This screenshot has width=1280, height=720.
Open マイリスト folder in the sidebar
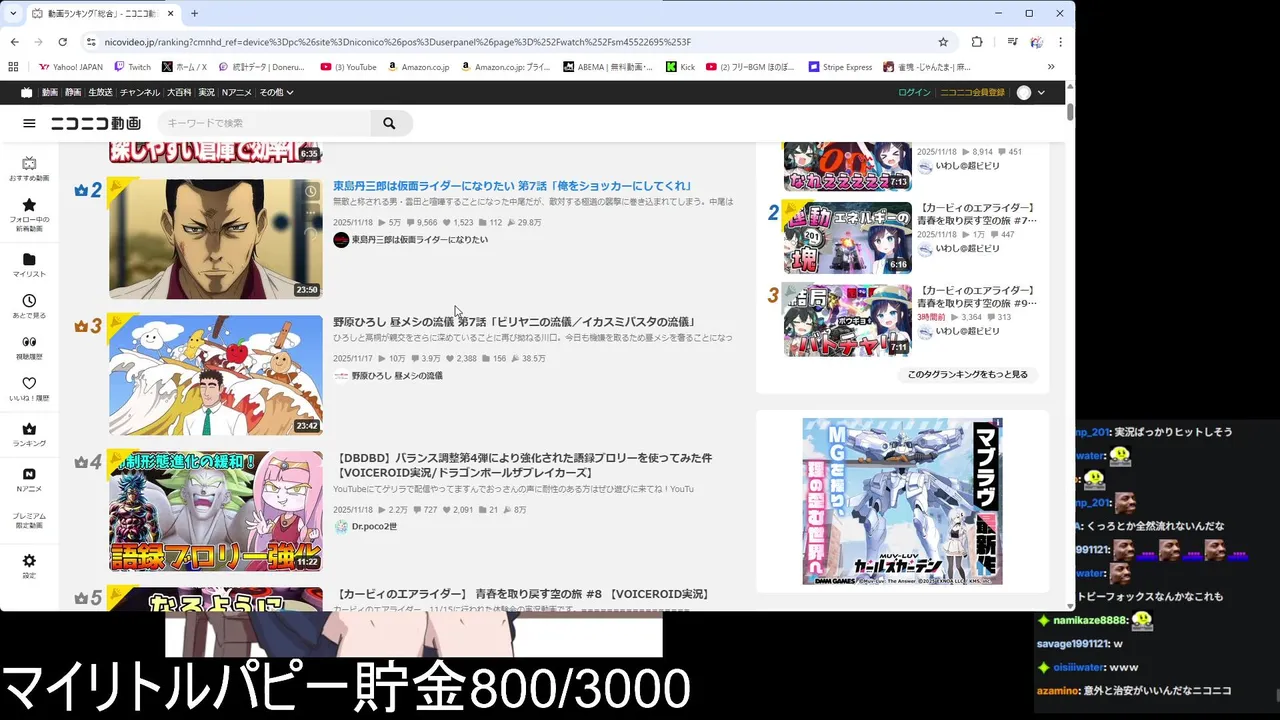tap(29, 265)
